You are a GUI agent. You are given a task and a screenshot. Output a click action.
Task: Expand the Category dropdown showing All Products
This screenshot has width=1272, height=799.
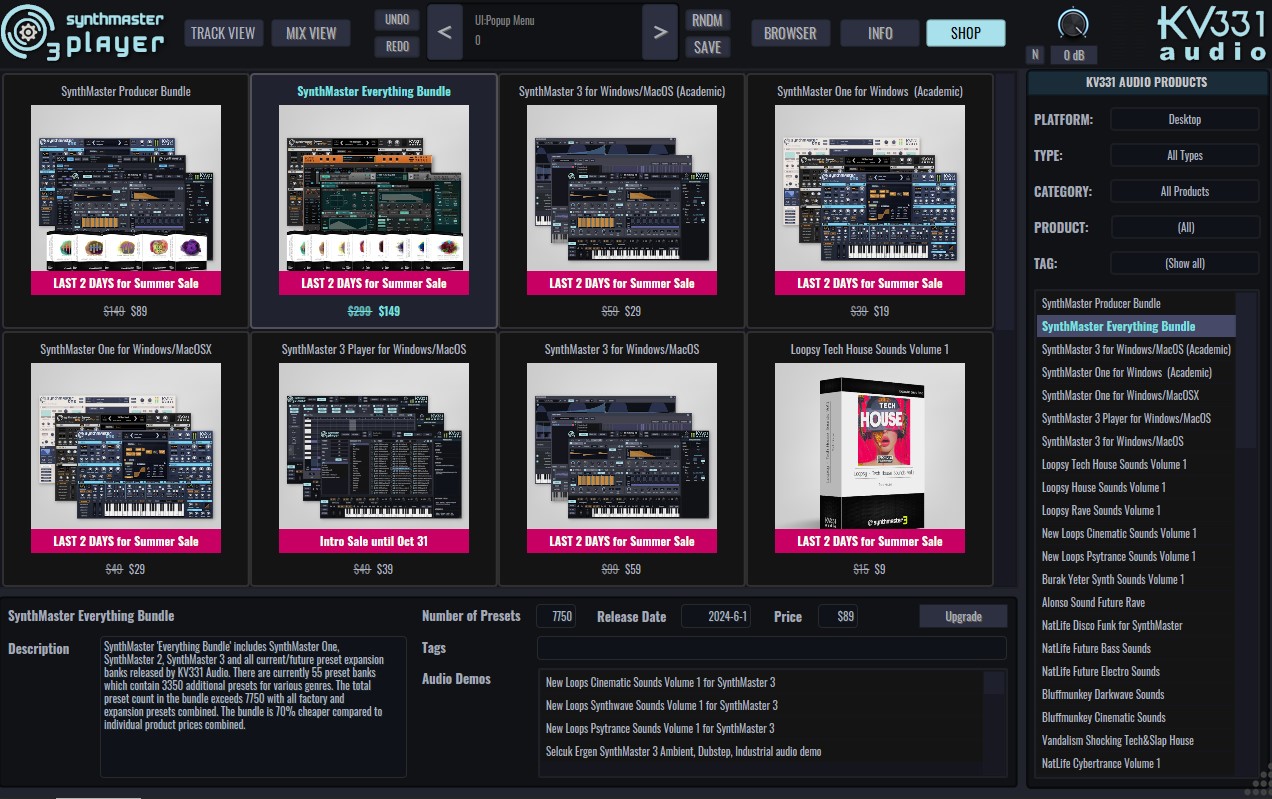click(1184, 192)
